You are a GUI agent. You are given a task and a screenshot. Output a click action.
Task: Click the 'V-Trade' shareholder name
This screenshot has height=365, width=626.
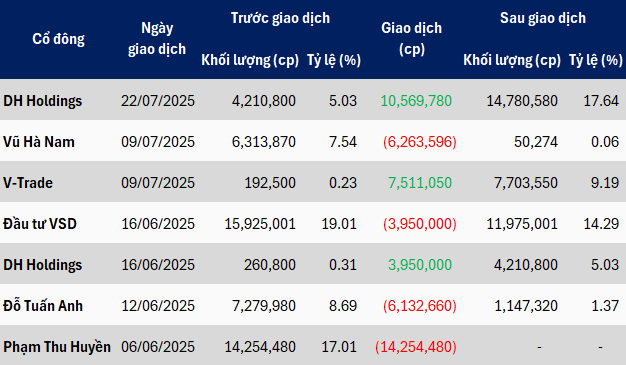point(28,183)
